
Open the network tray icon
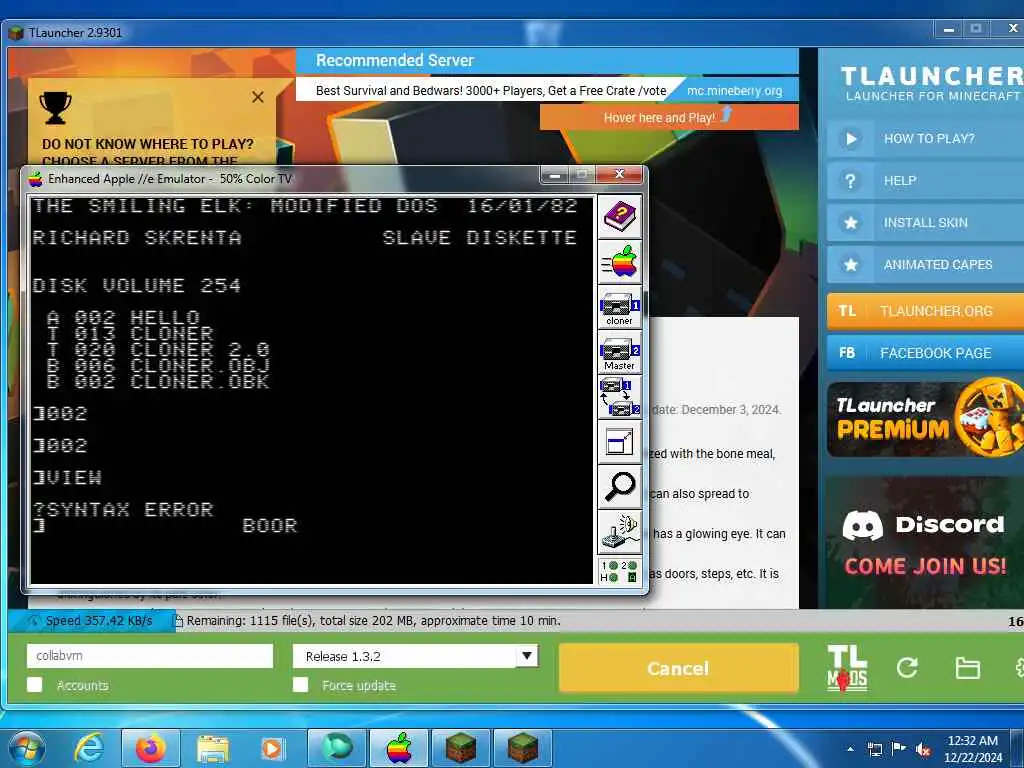click(875, 749)
